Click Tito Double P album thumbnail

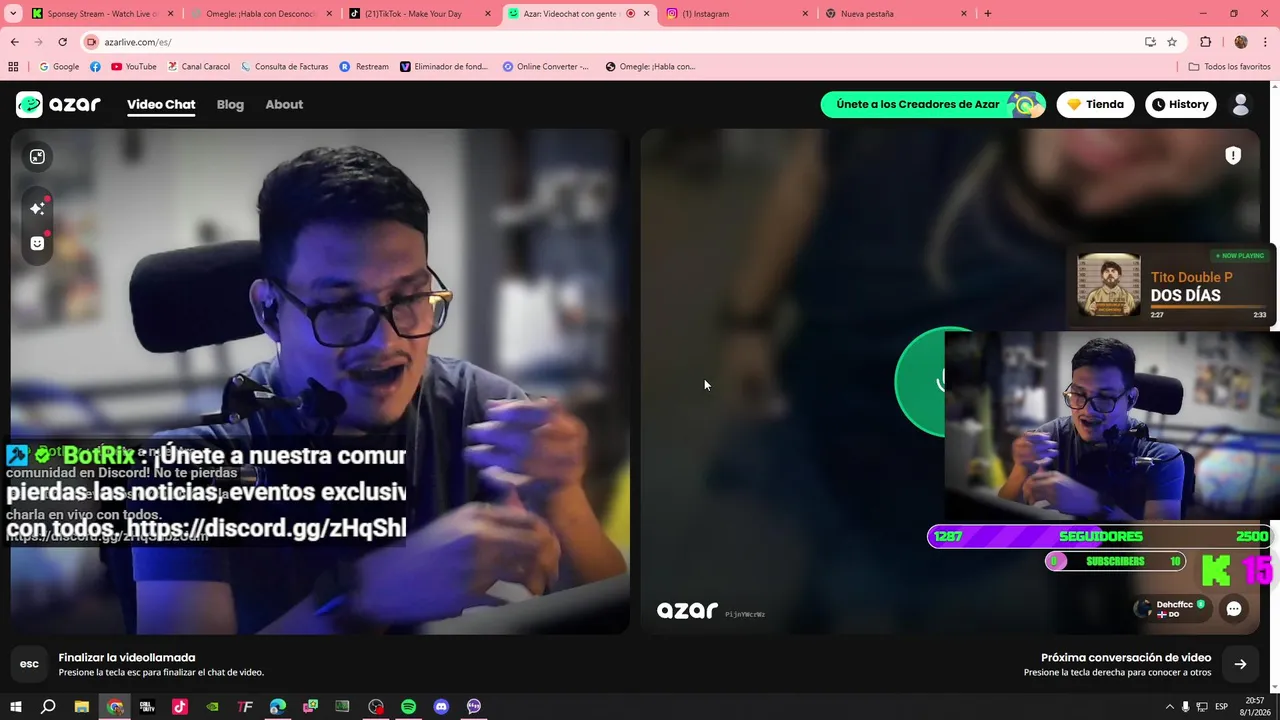1108,285
